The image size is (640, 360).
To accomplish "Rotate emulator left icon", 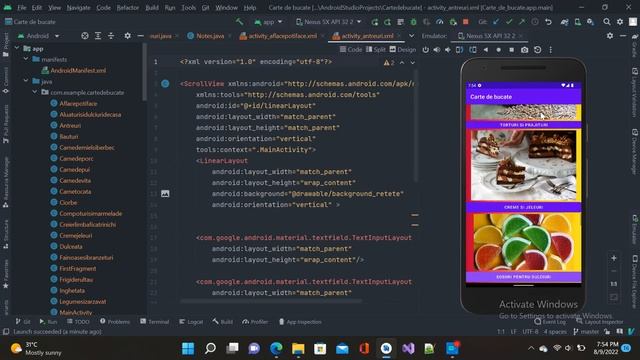I will coord(460,50).
